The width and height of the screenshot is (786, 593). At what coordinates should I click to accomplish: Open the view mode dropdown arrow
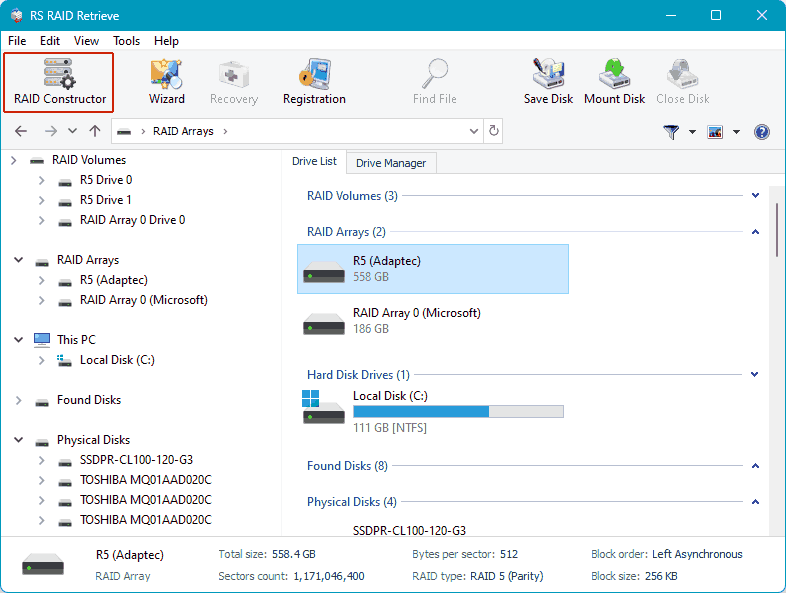737,132
